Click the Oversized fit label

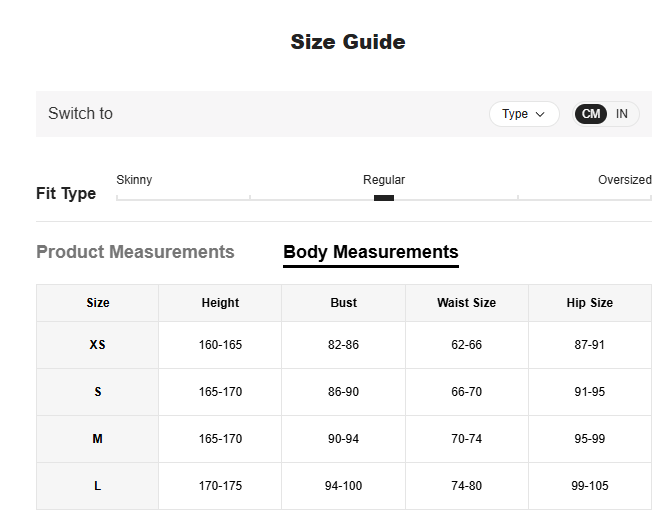coord(624,180)
